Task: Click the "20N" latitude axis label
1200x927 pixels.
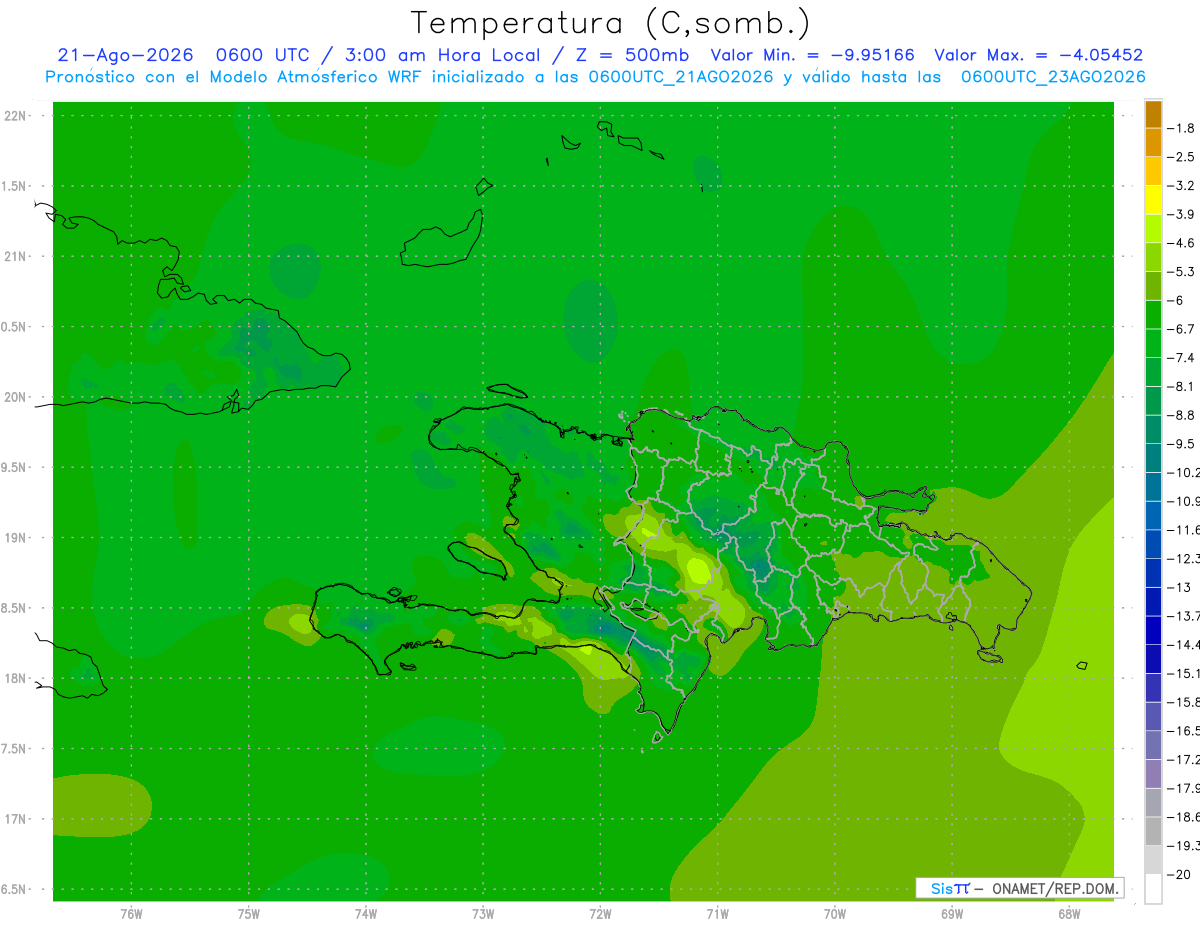Action: pyautogui.click(x=14, y=398)
